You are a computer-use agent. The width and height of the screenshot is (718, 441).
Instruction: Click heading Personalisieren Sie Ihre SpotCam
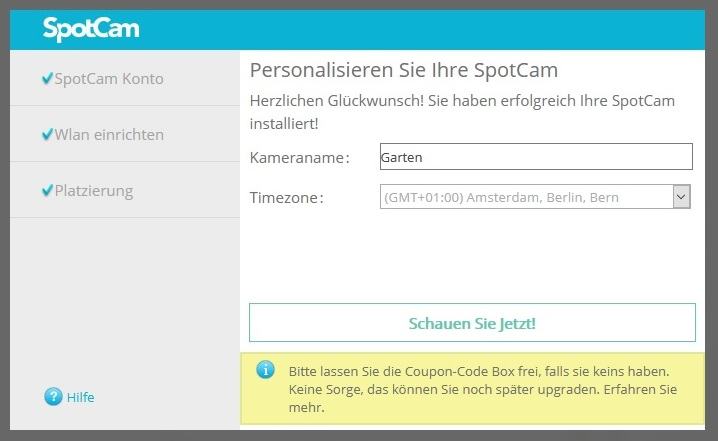[x=404, y=70]
